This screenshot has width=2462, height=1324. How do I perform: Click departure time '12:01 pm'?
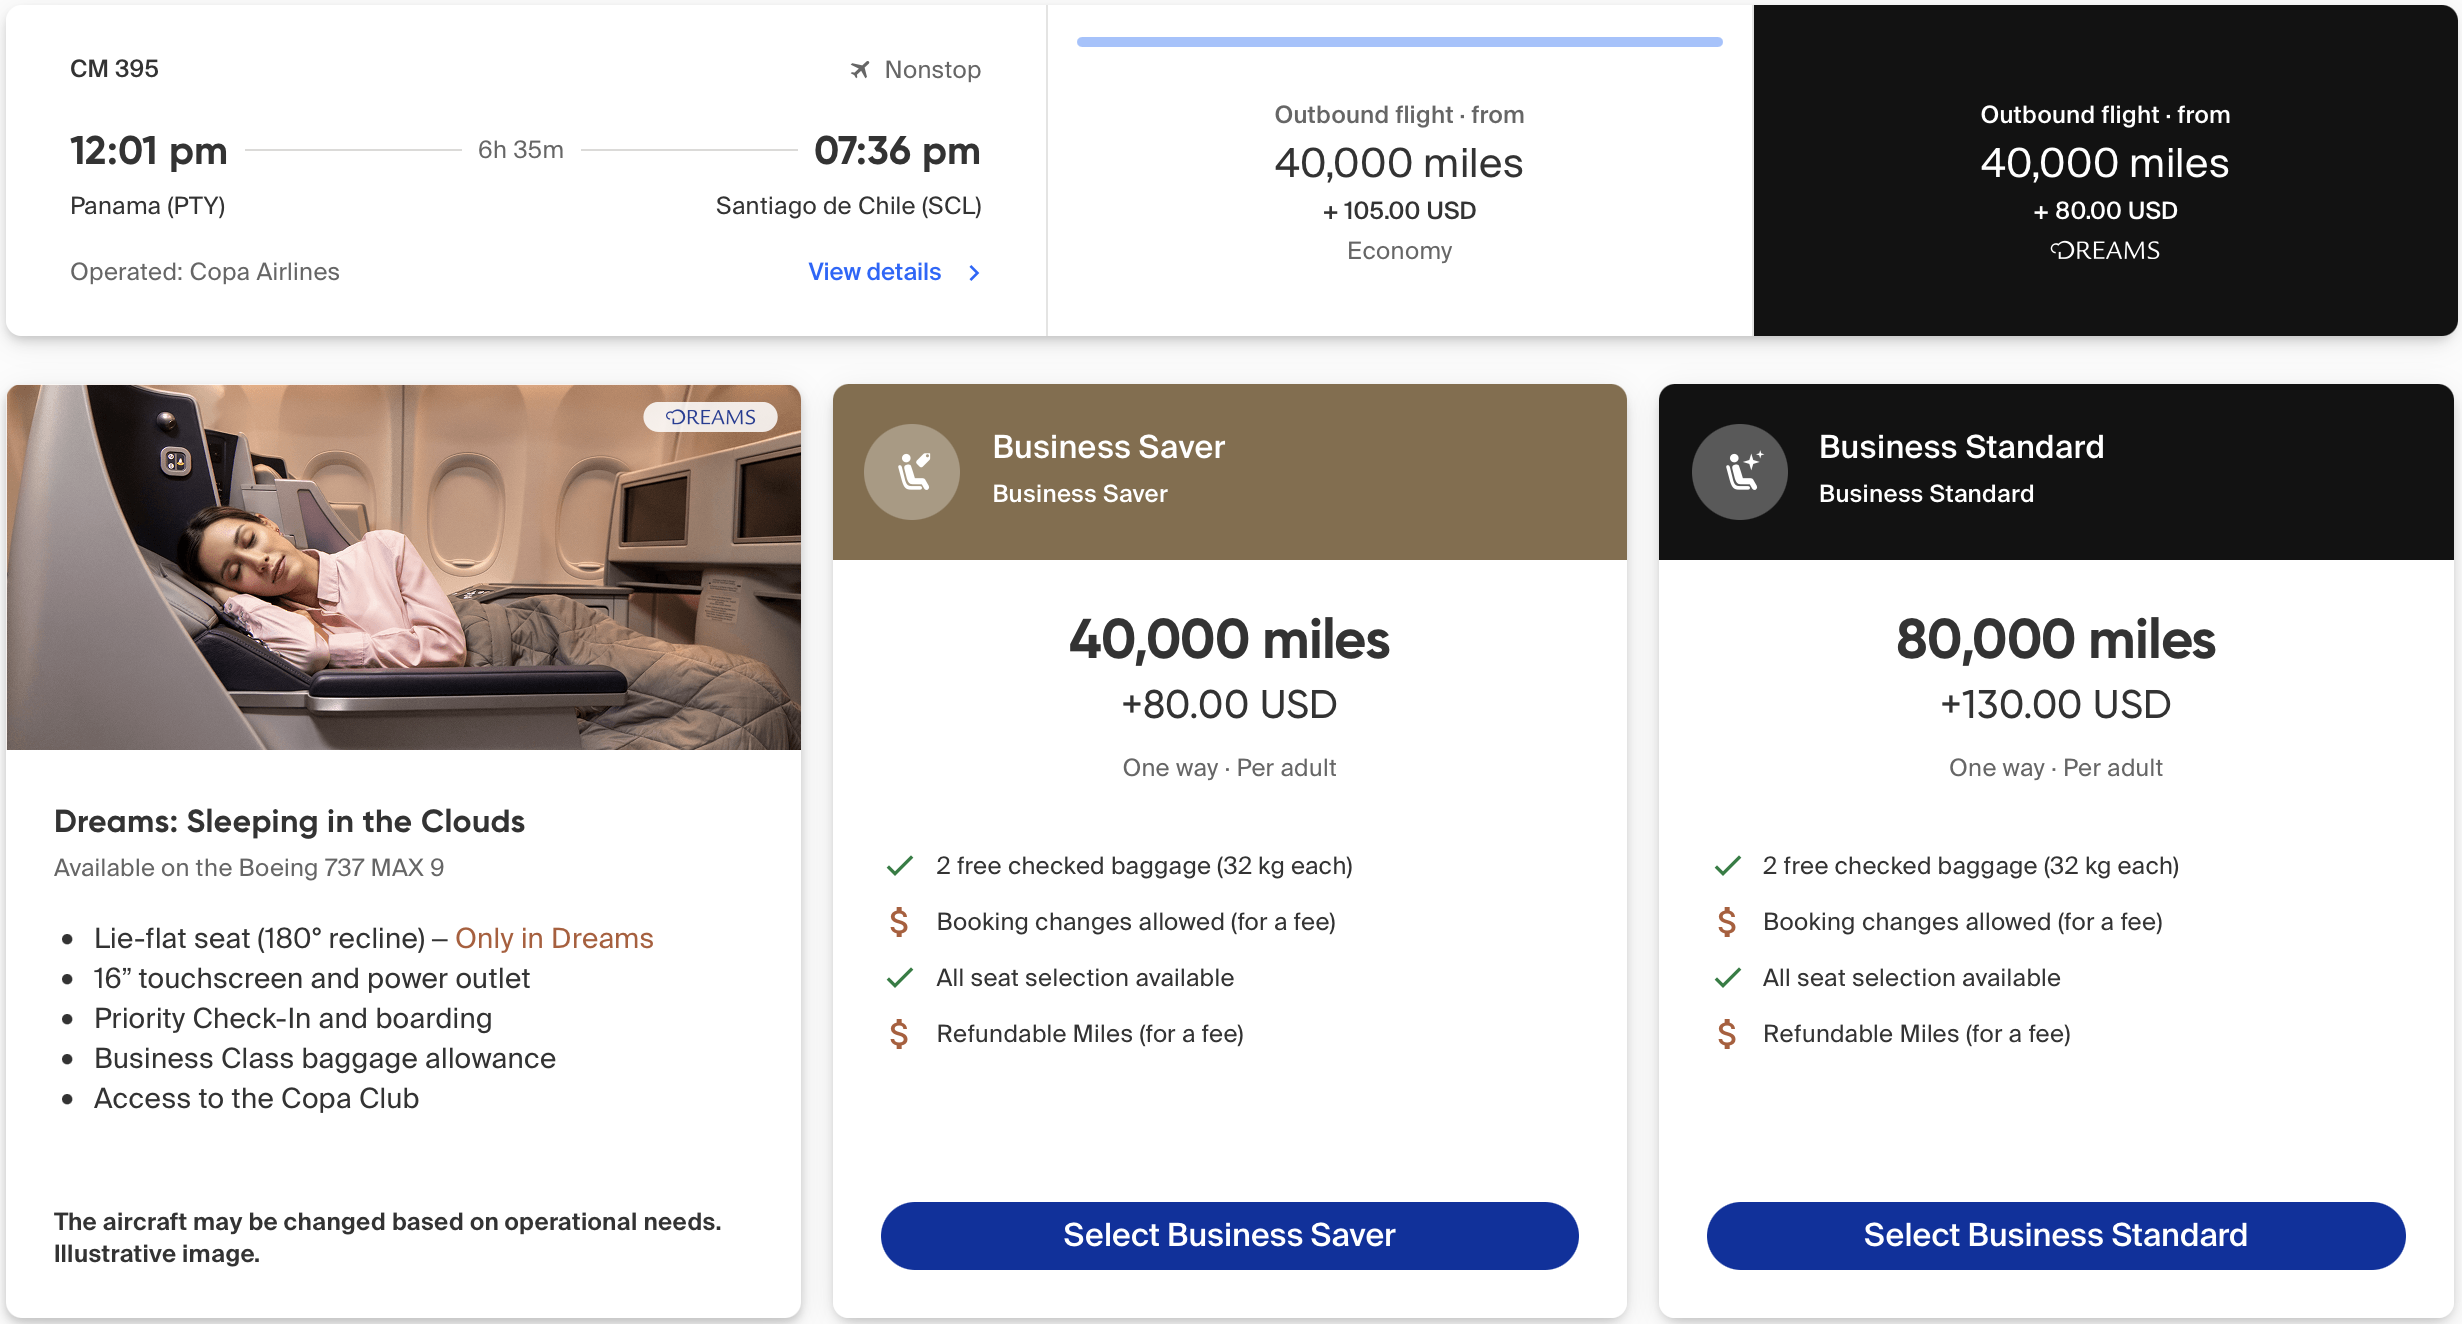(149, 151)
